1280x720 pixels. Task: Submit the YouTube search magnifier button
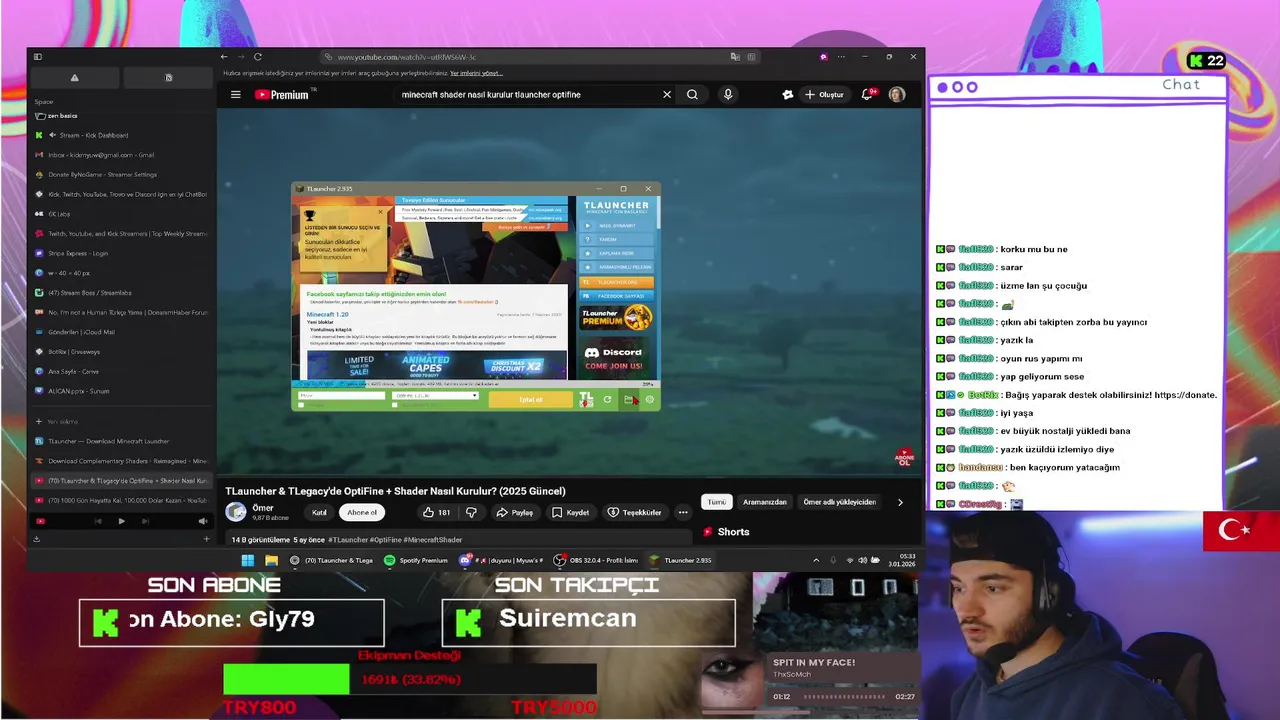coord(692,95)
